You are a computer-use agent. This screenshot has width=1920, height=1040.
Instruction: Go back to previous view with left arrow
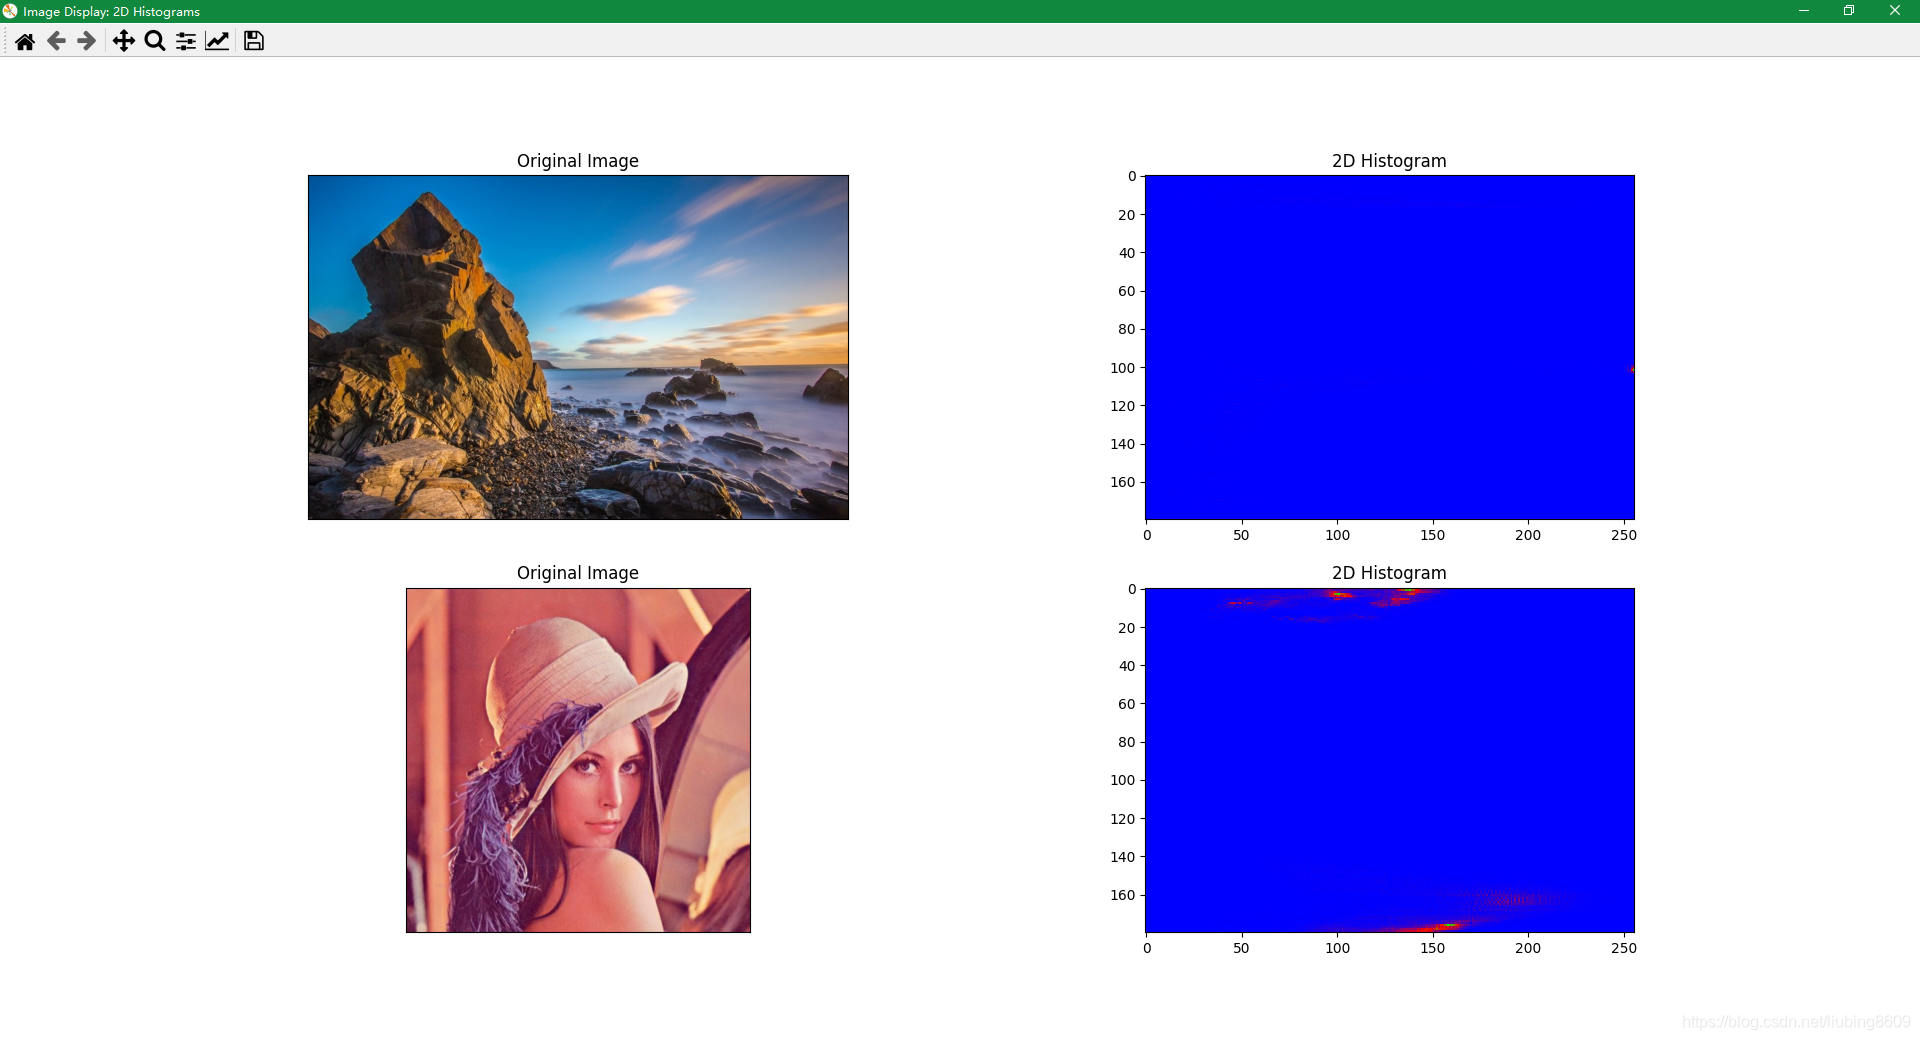tap(56, 41)
